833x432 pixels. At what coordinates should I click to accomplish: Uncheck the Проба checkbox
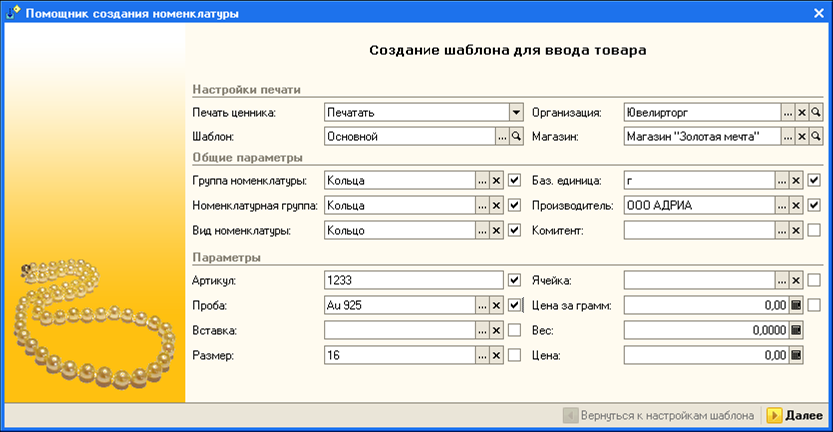[x=514, y=305]
